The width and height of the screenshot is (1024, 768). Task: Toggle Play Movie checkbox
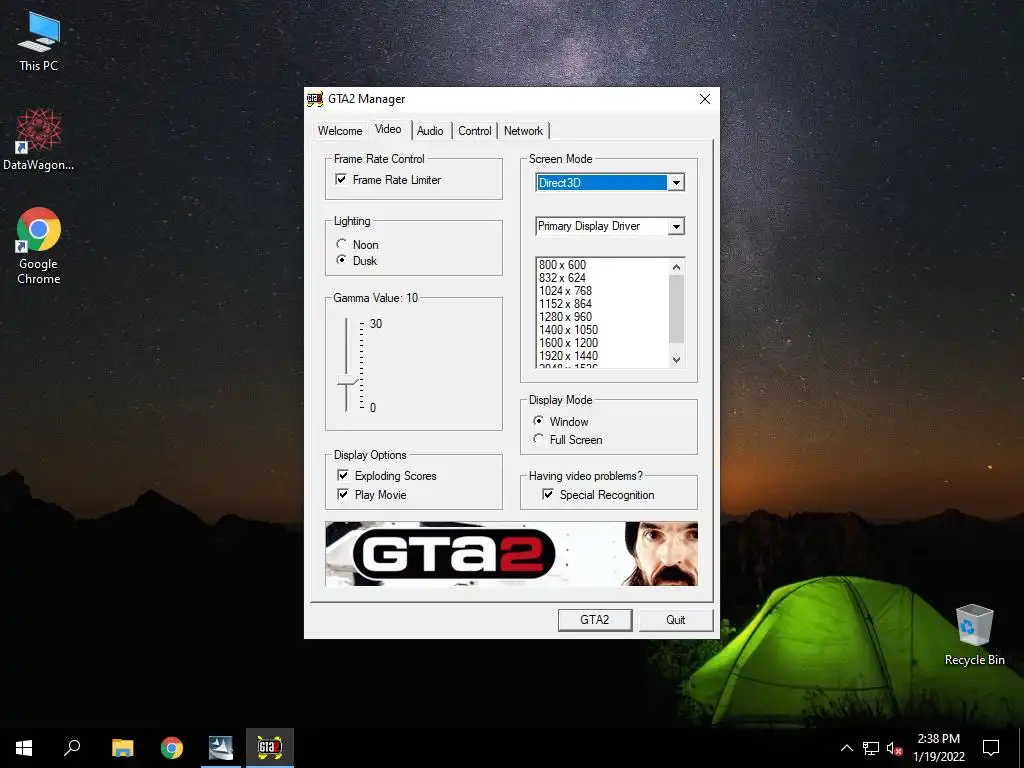[x=343, y=494]
